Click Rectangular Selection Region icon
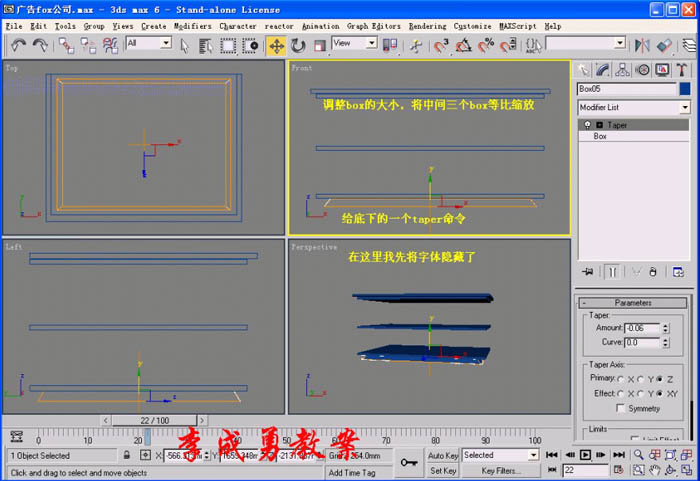Screen dimensions: 700x481 coord(228,46)
